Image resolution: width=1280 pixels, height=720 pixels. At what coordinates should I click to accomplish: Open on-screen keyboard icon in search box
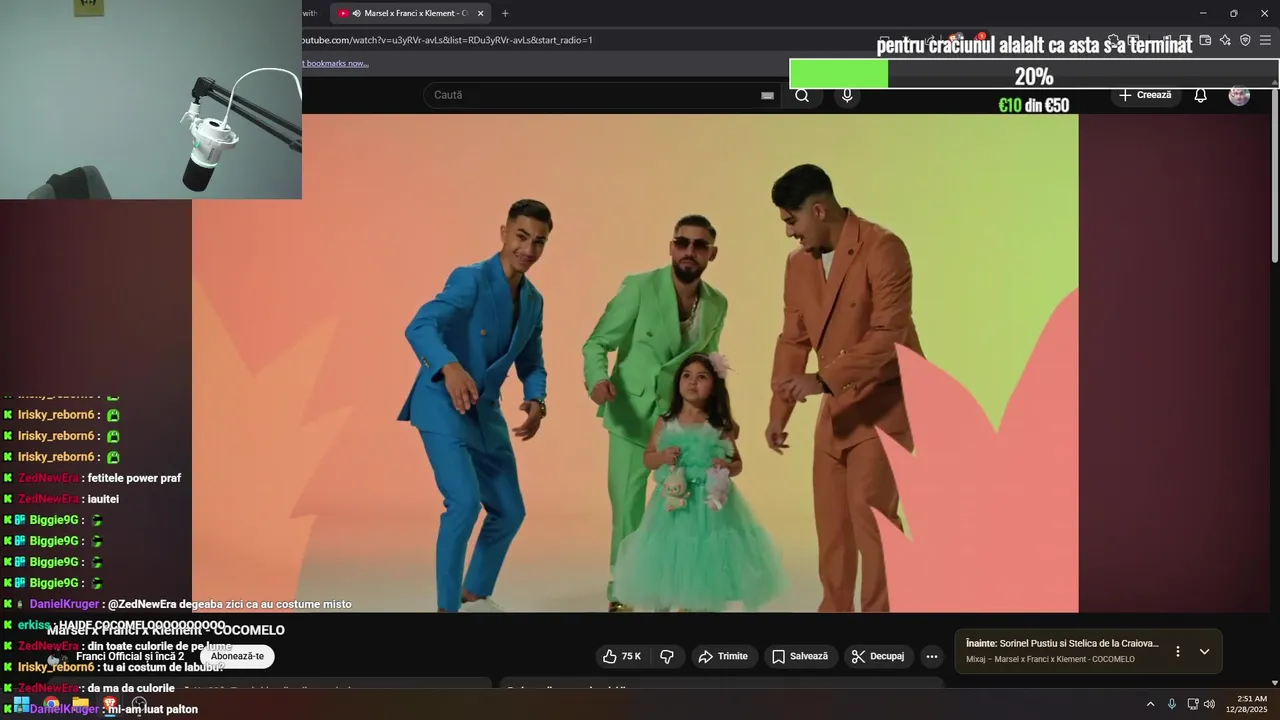click(767, 95)
